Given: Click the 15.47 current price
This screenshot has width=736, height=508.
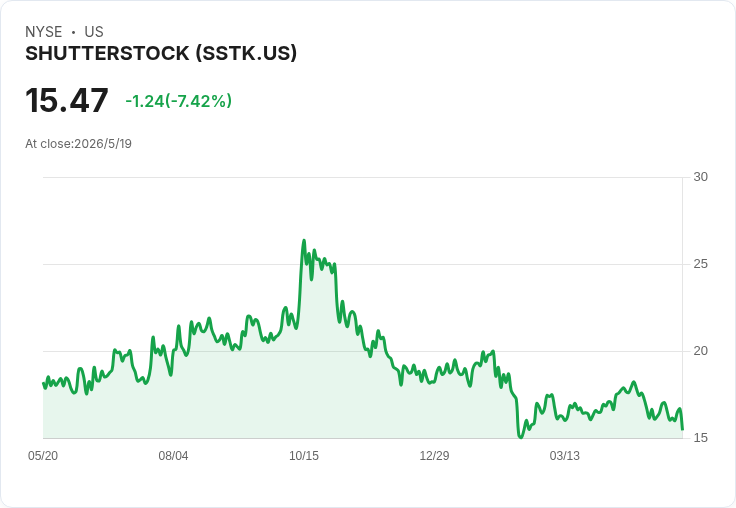Looking at the screenshot, I should tap(67, 100).
